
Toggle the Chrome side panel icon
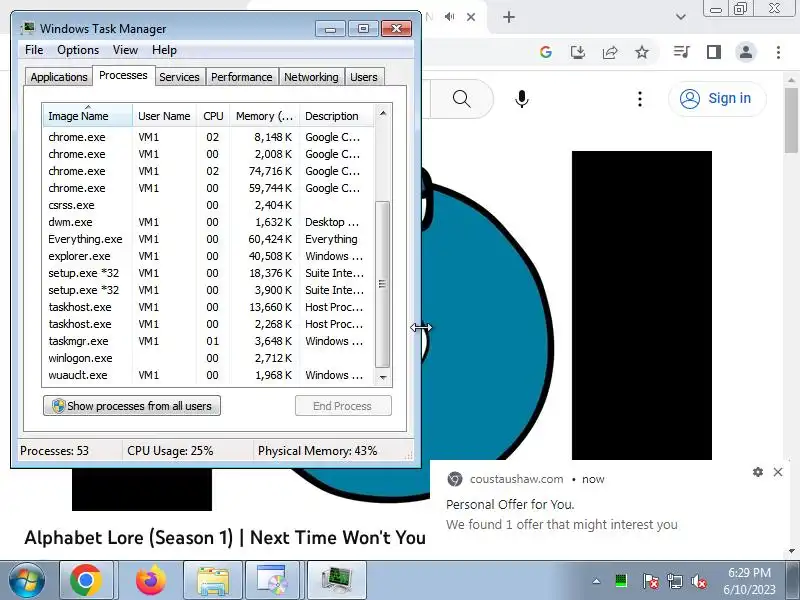[714, 52]
